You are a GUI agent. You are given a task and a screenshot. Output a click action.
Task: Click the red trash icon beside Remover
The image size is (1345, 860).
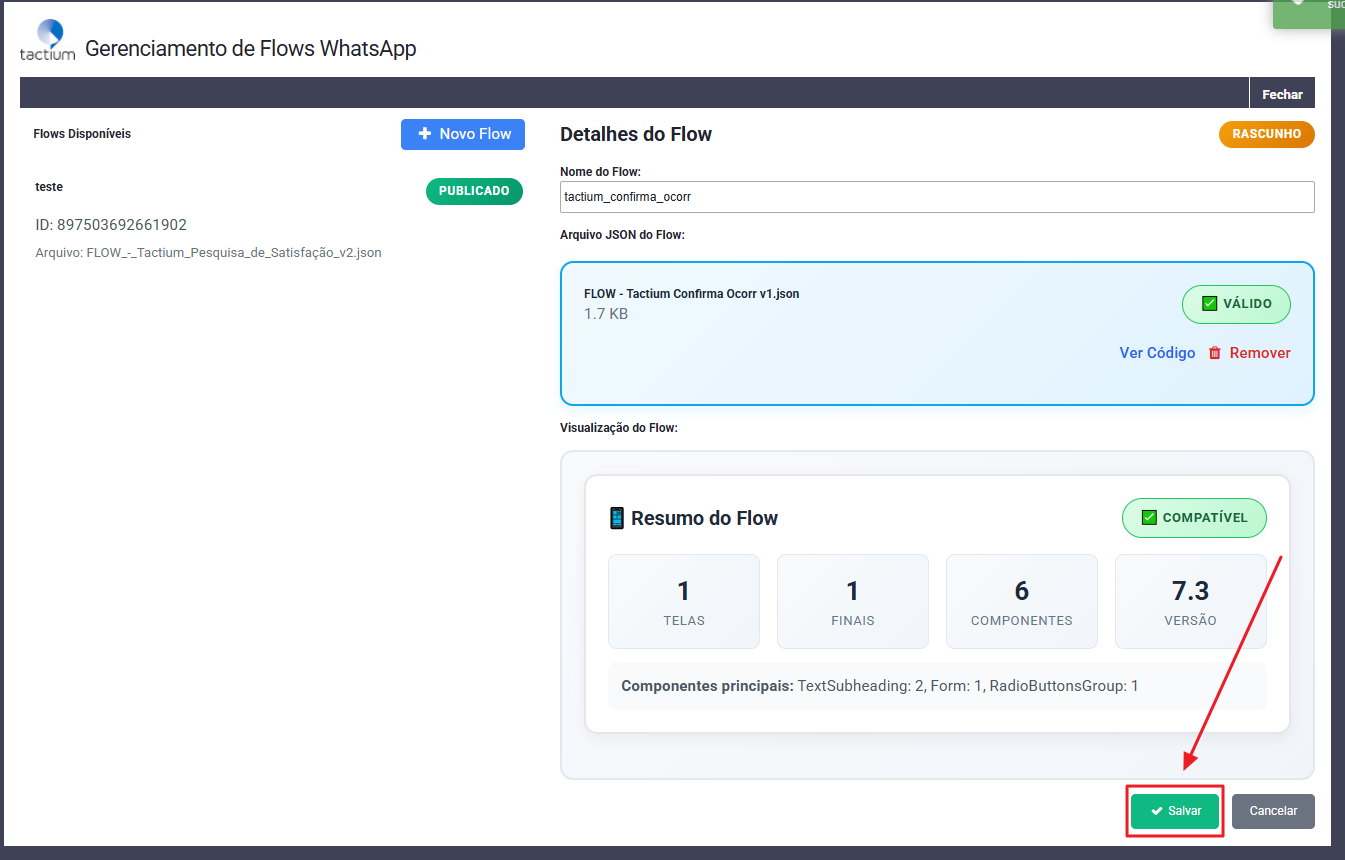point(1215,353)
